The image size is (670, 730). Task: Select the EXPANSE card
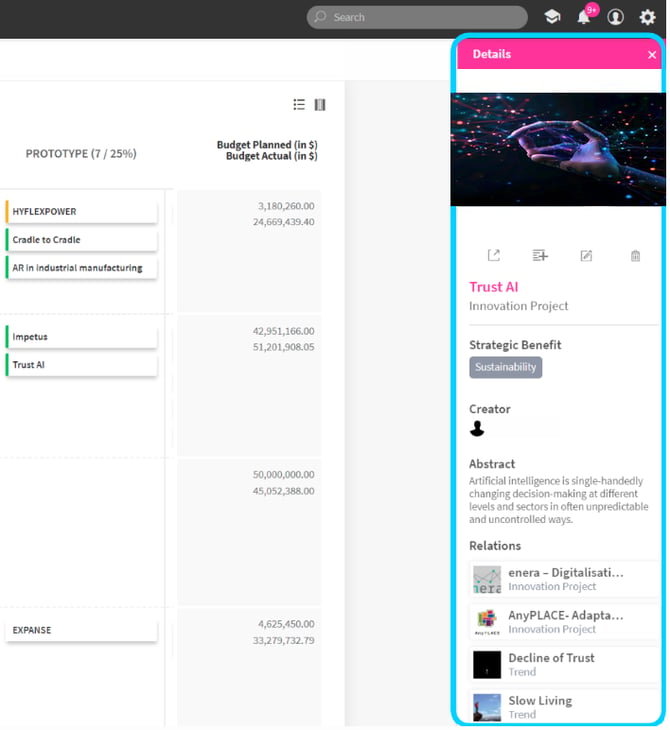tap(81, 630)
